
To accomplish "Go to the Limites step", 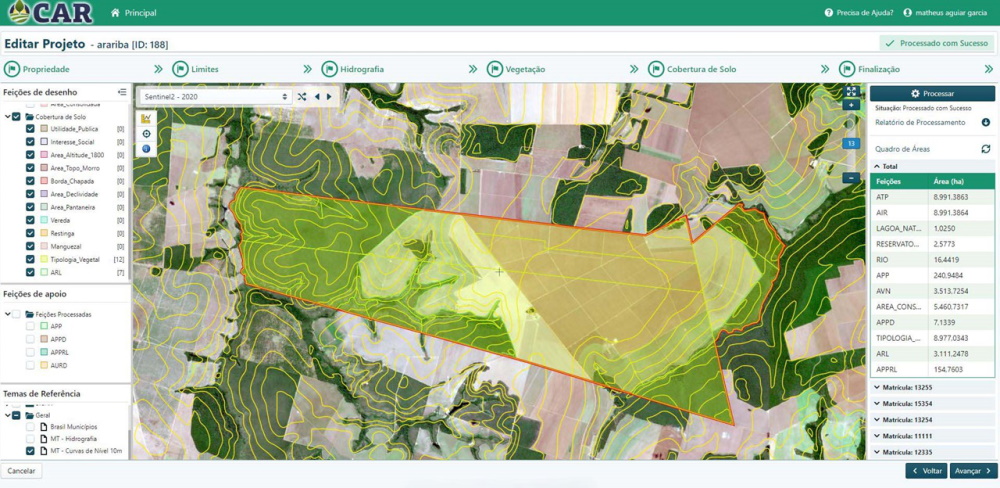I will (x=196, y=69).
